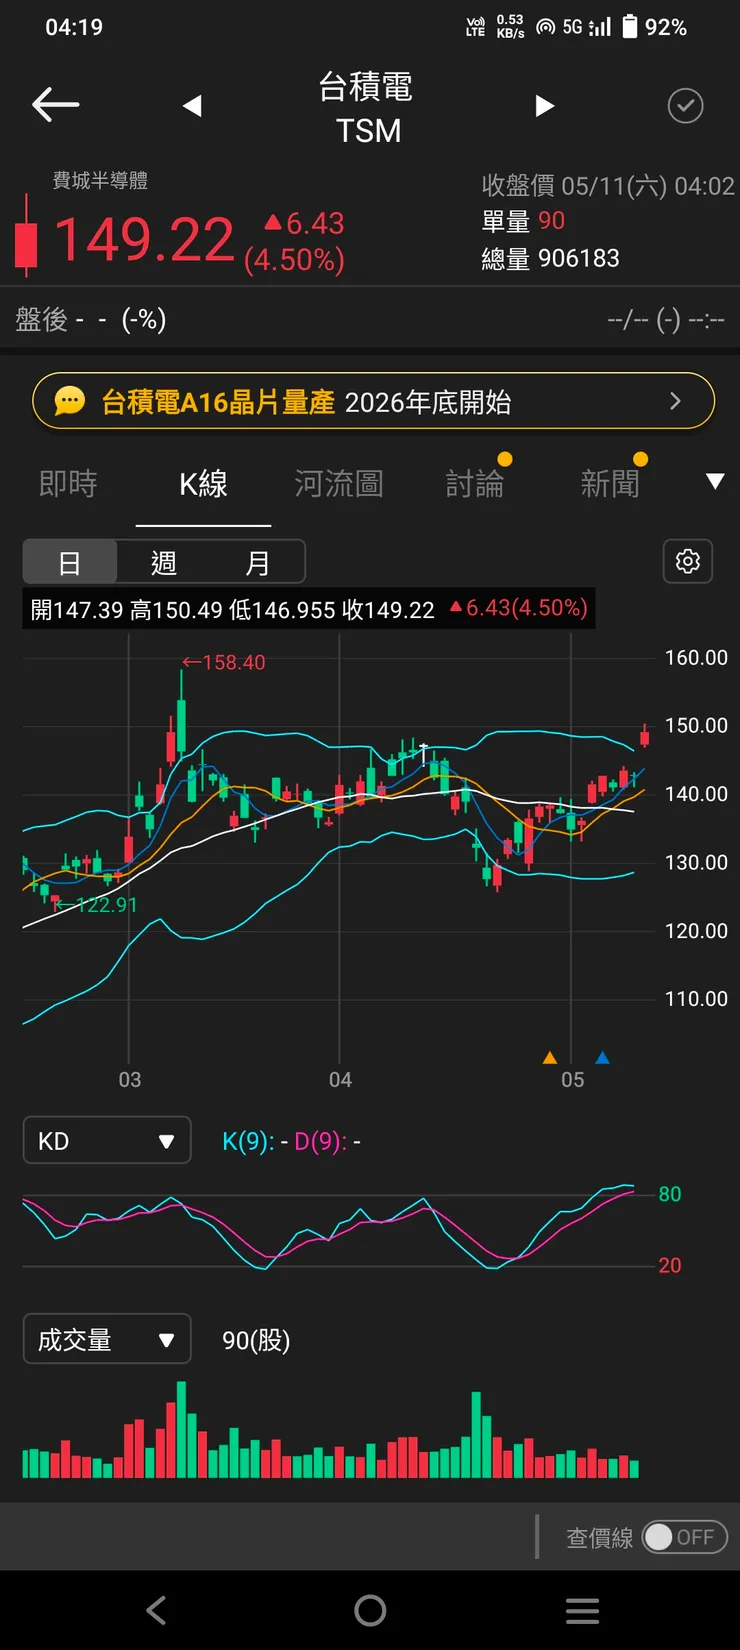
Task: Switch to previous stock with left triangle
Action: 193,105
